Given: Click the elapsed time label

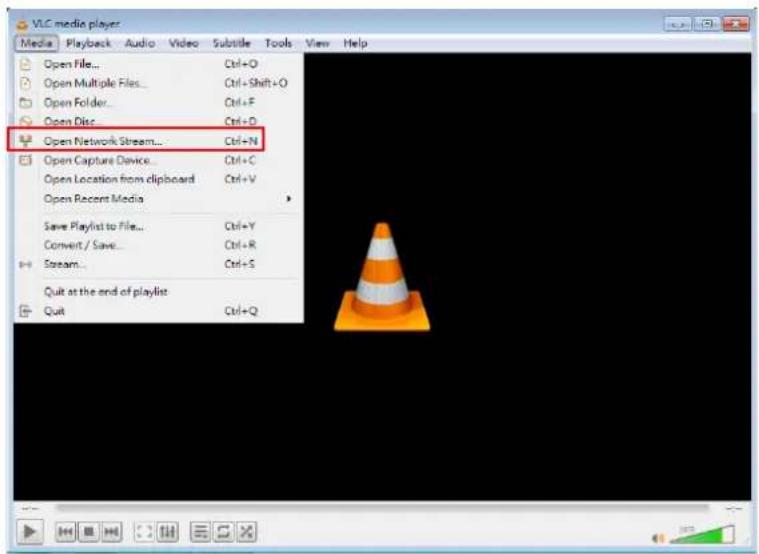Looking at the screenshot, I should pos(30,508).
